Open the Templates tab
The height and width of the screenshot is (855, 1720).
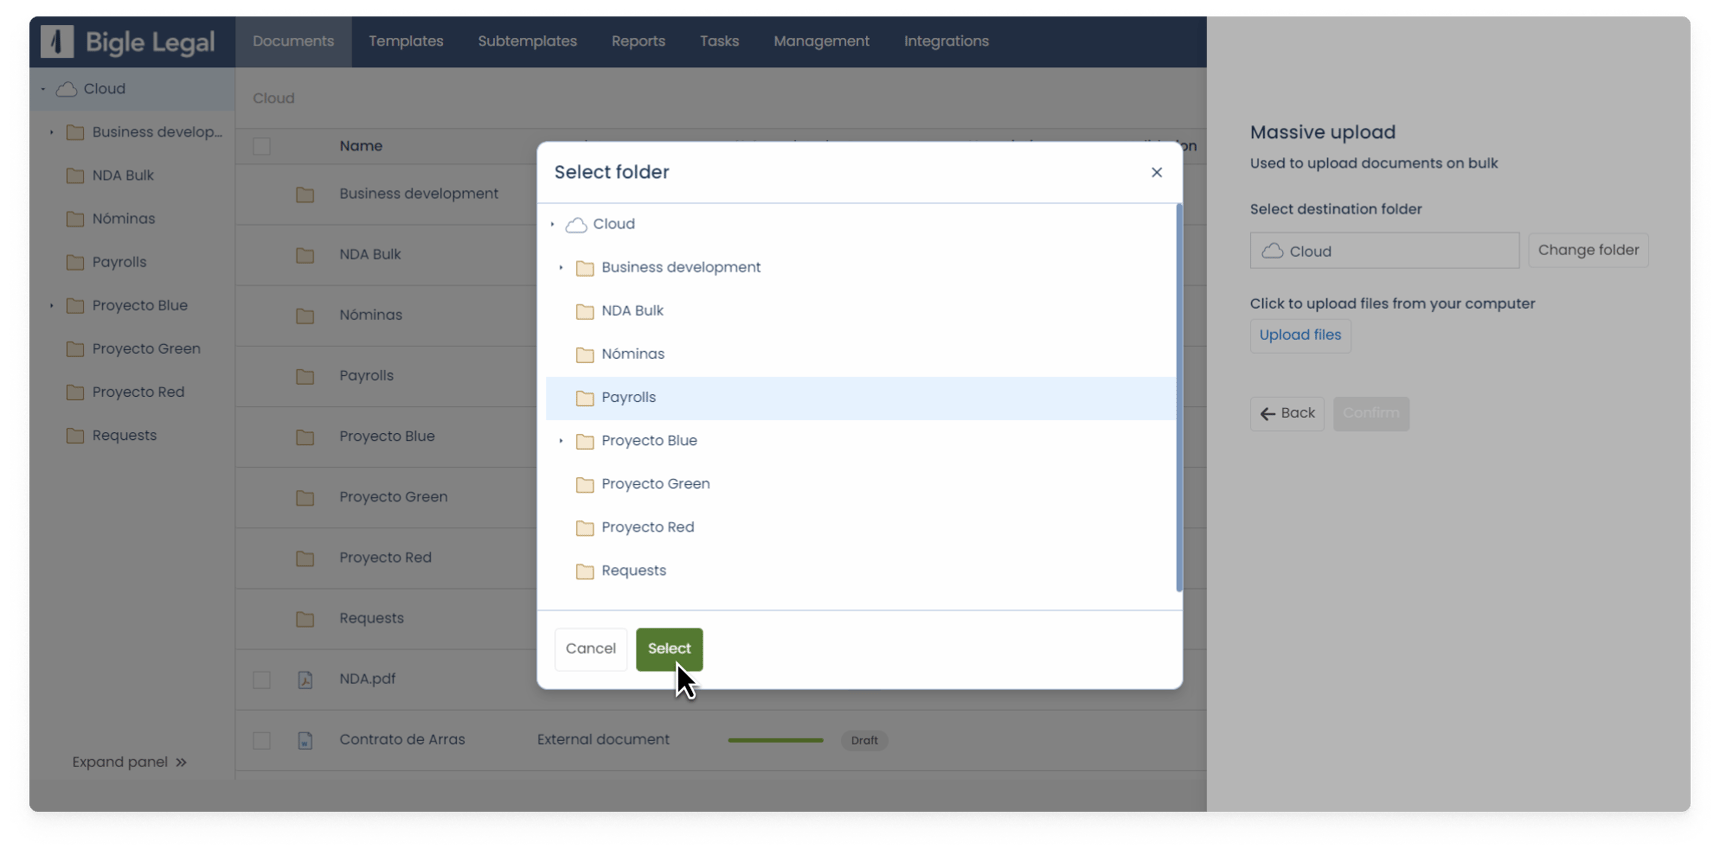pos(405,41)
